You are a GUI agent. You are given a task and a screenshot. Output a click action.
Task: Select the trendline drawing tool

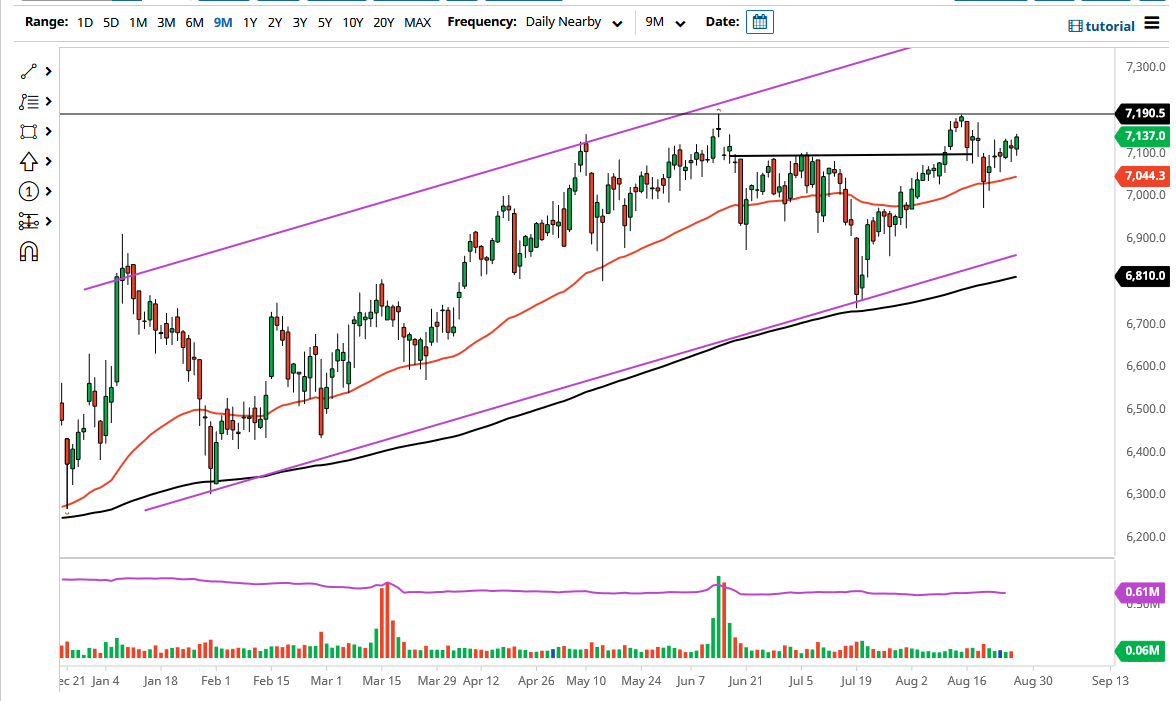(x=26, y=70)
